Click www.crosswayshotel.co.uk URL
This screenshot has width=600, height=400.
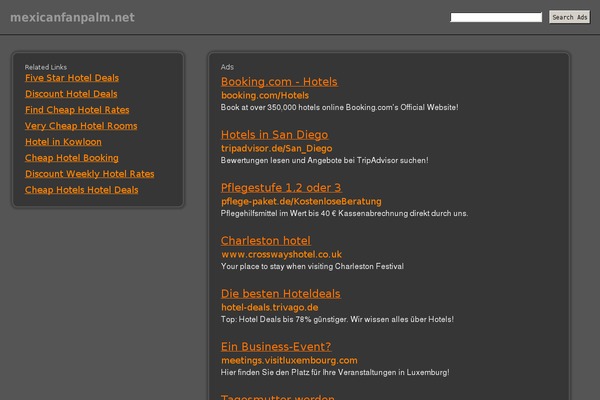click(282, 254)
